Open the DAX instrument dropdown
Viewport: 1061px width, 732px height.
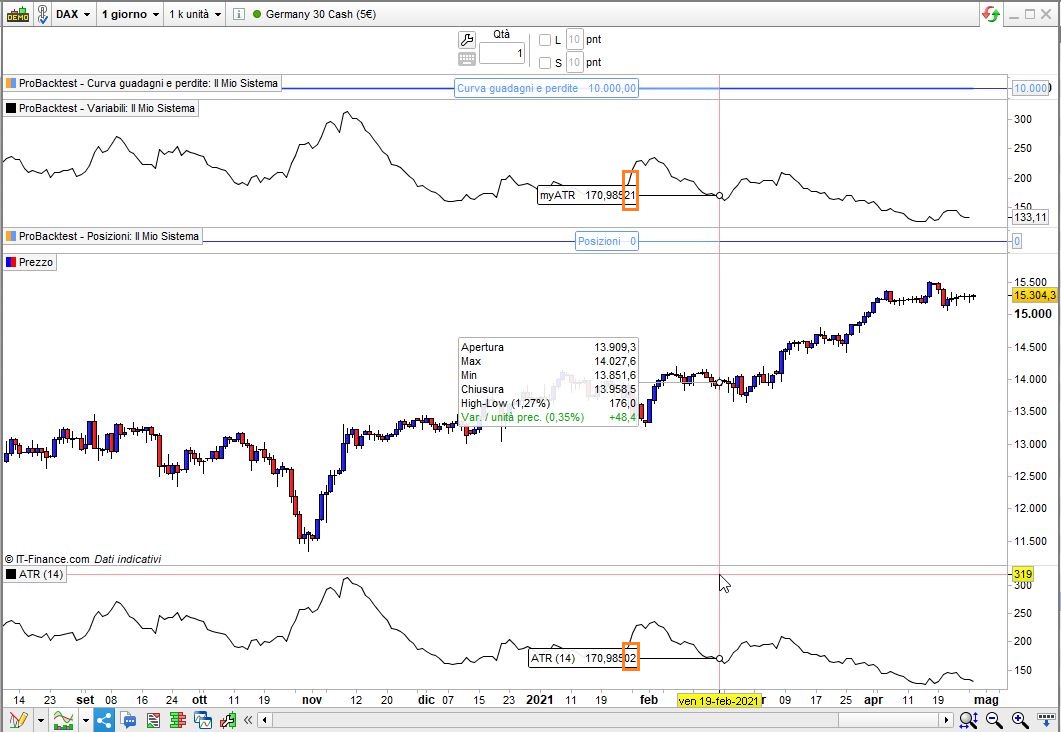(73, 14)
